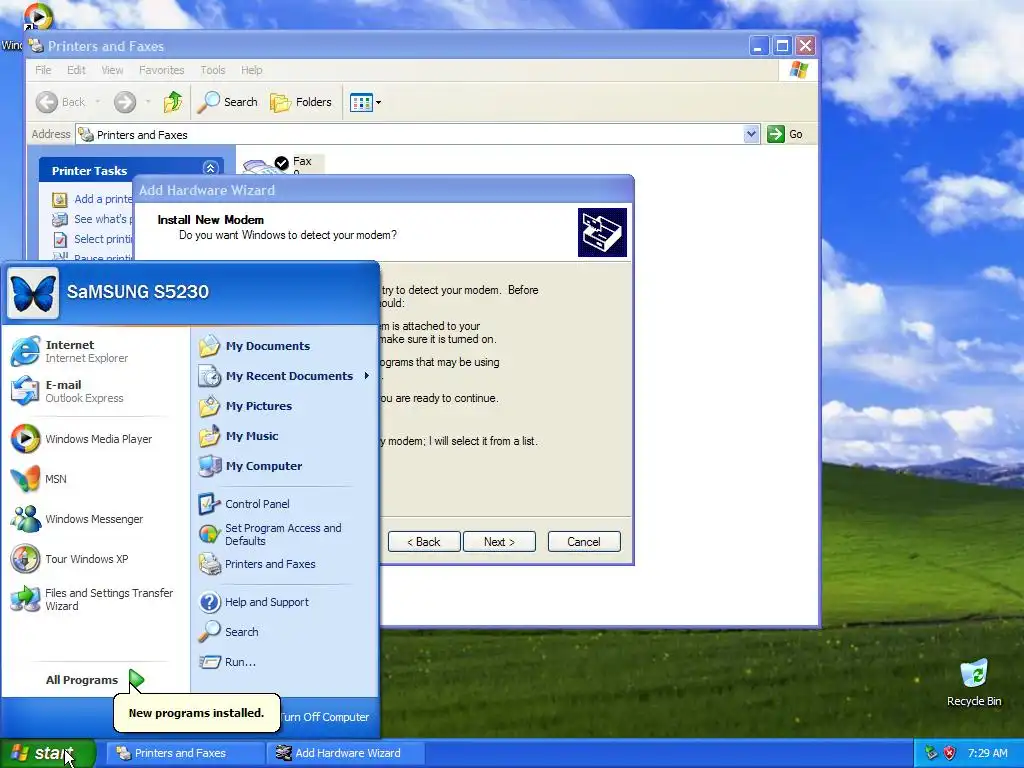
Task: Open the Help menu
Action: point(251,70)
